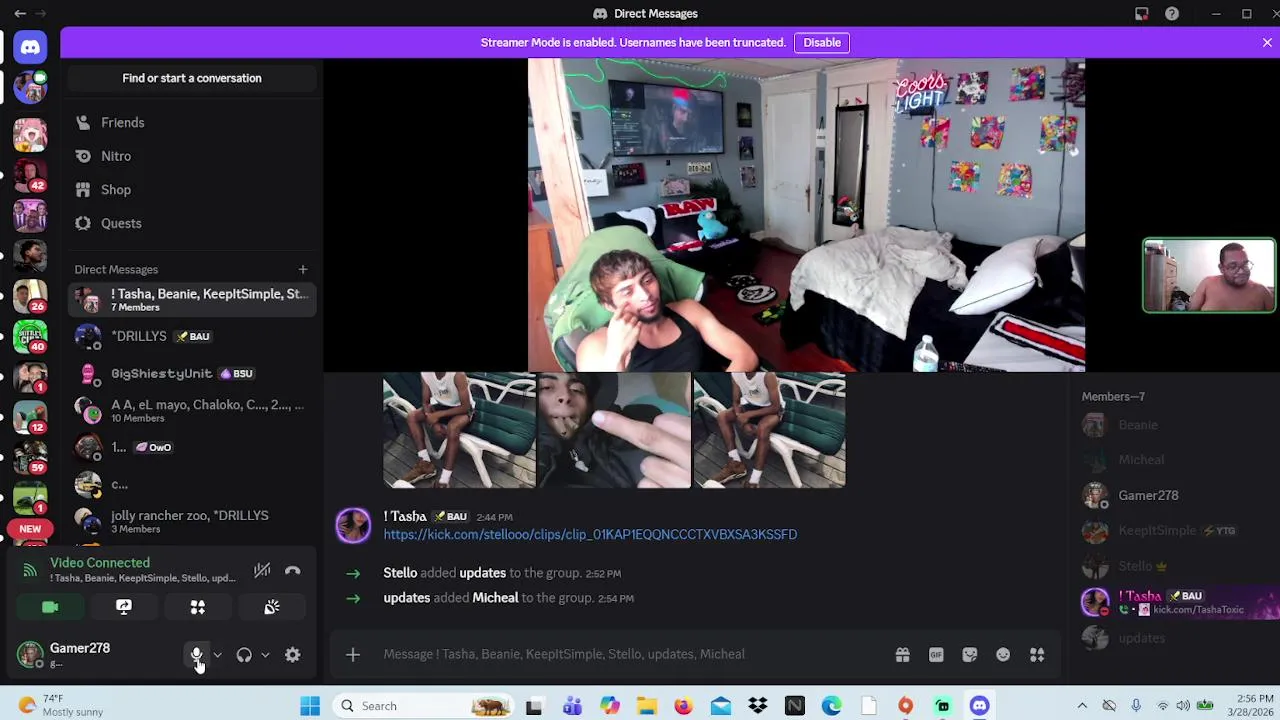This screenshot has height=720, width=1280.
Task: Create a new DM with plus icon
Action: click(x=303, y=269)
